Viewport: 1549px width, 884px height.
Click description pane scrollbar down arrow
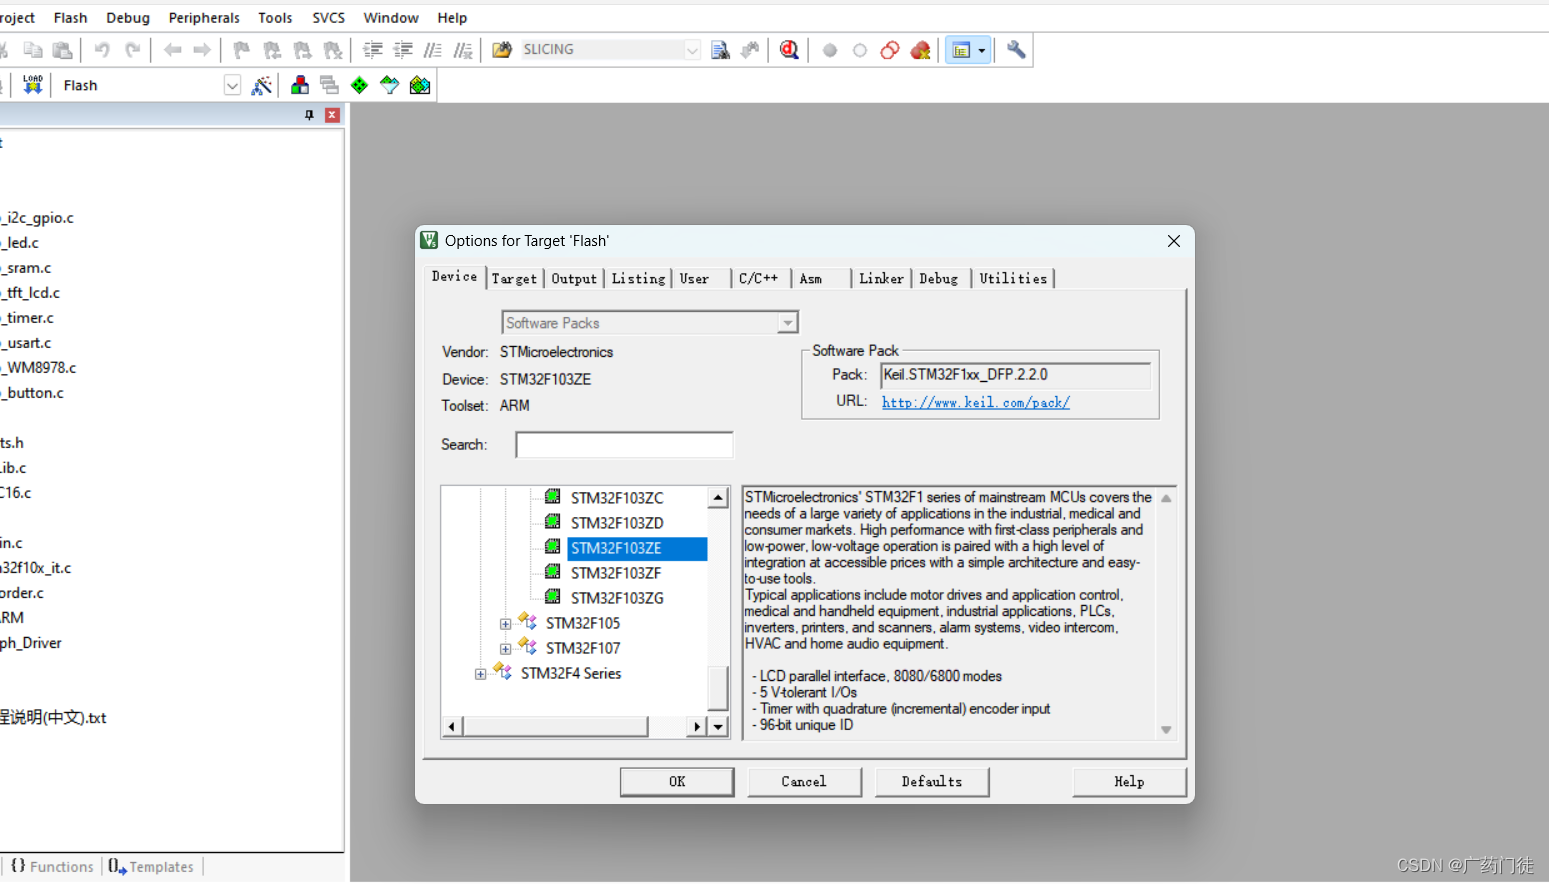(x=1166, y=730)
